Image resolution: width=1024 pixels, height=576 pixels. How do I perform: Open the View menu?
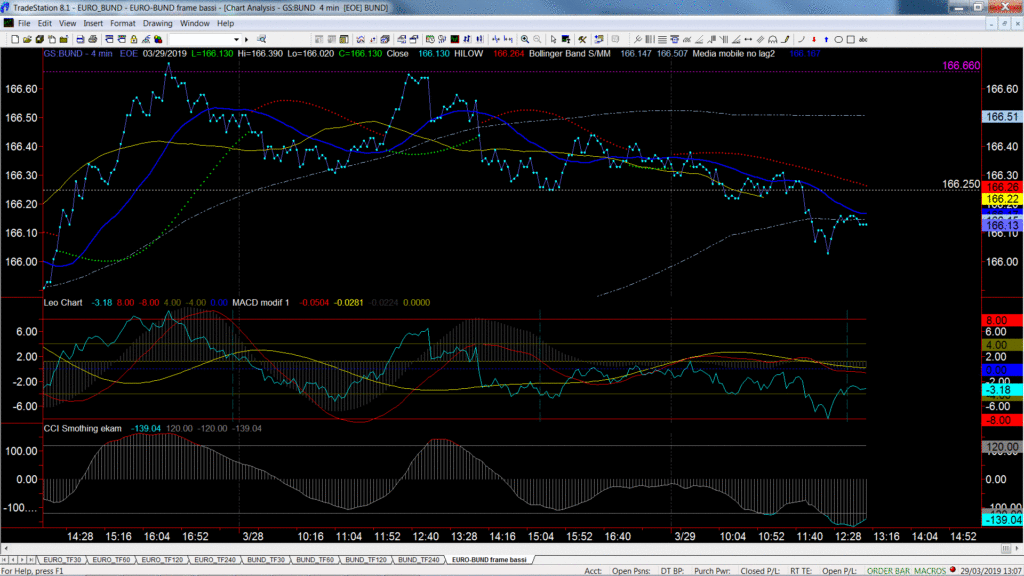point(67,24)
